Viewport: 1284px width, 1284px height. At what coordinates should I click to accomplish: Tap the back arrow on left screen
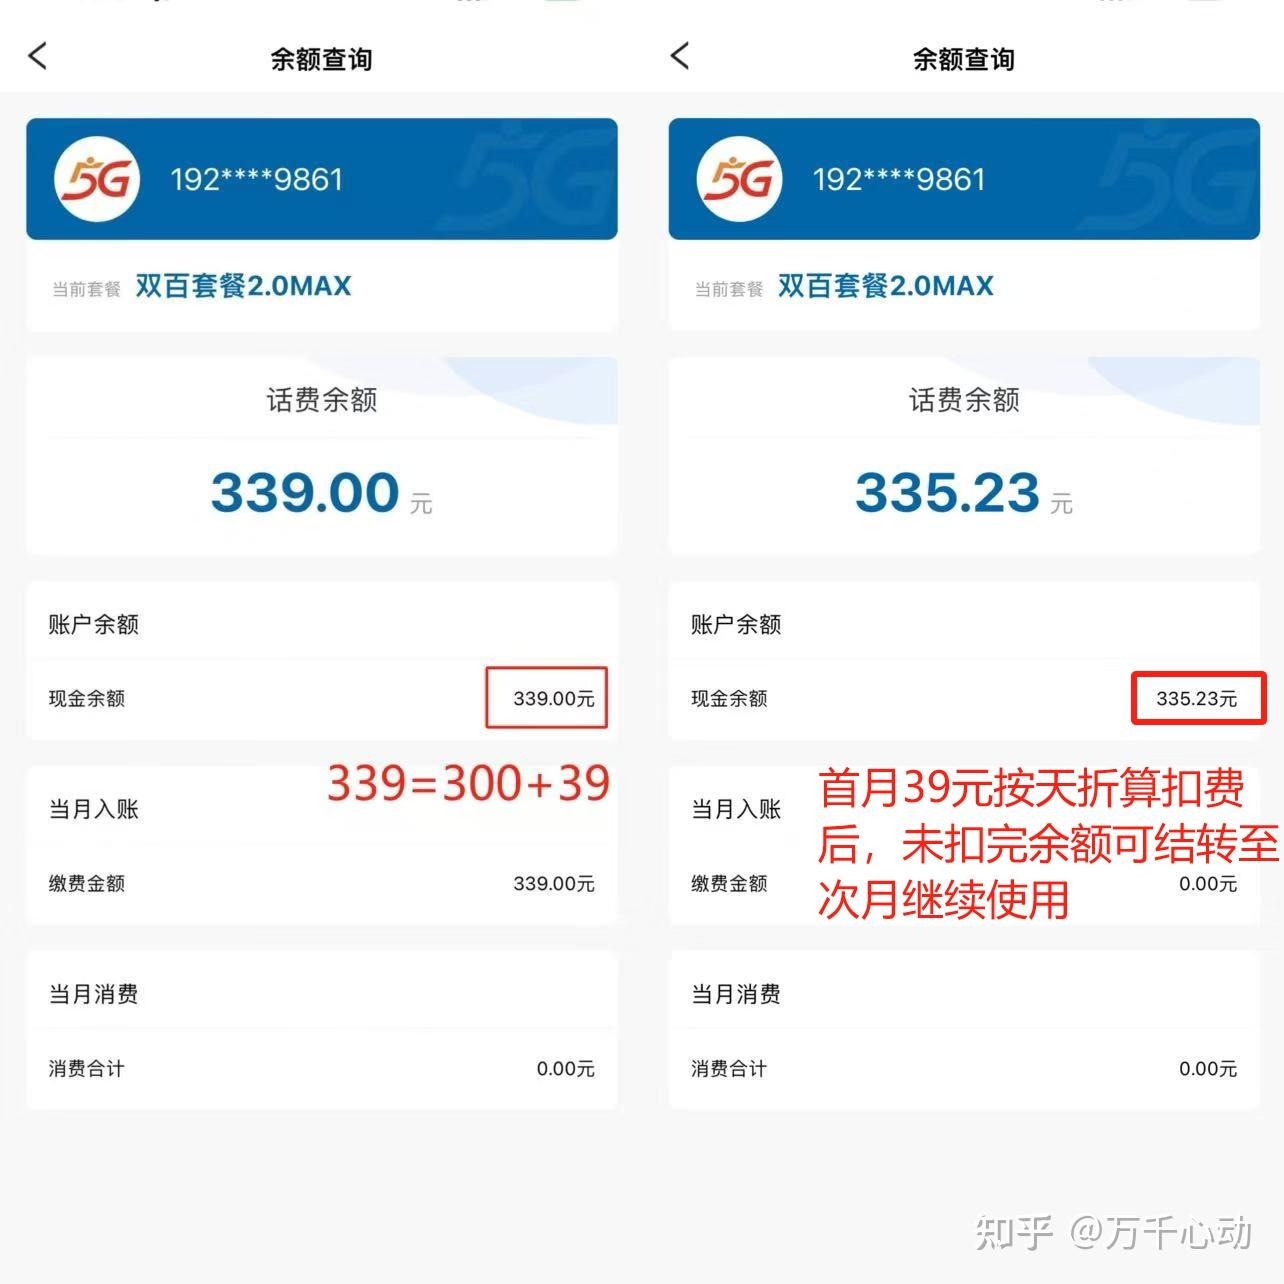(x=38, y=56)
